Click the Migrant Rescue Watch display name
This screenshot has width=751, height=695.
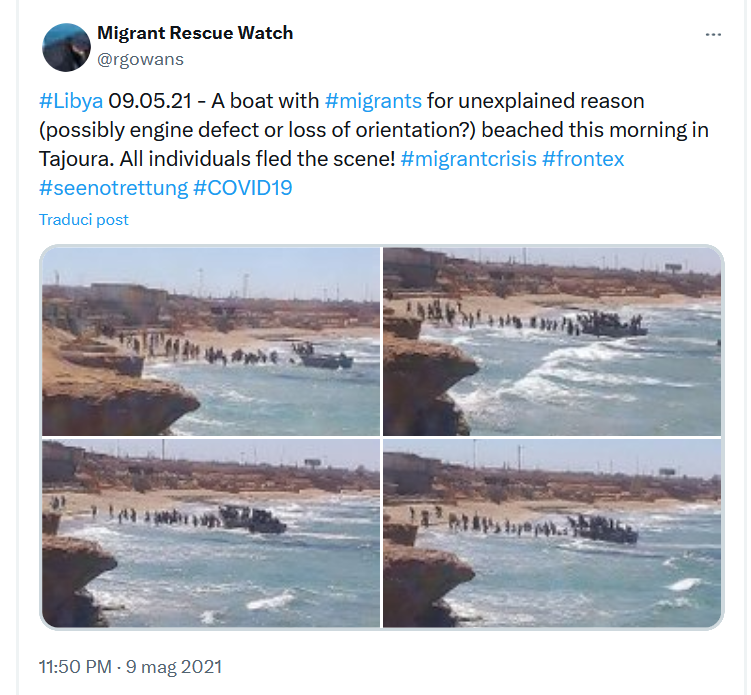[x=195, y=33]
